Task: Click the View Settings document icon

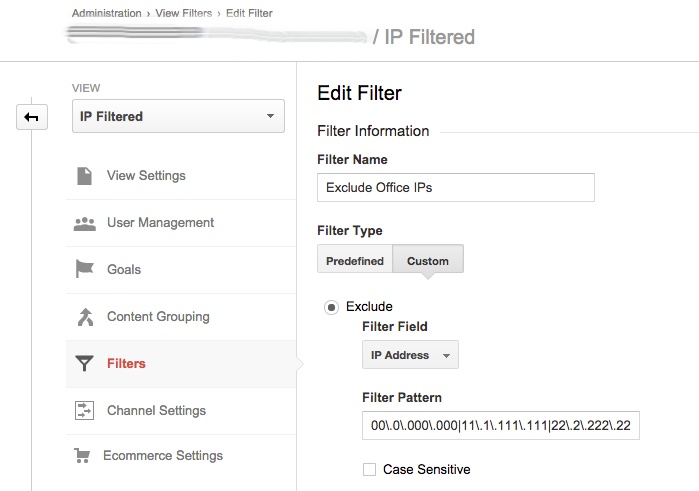Action: tap(85, 176)
